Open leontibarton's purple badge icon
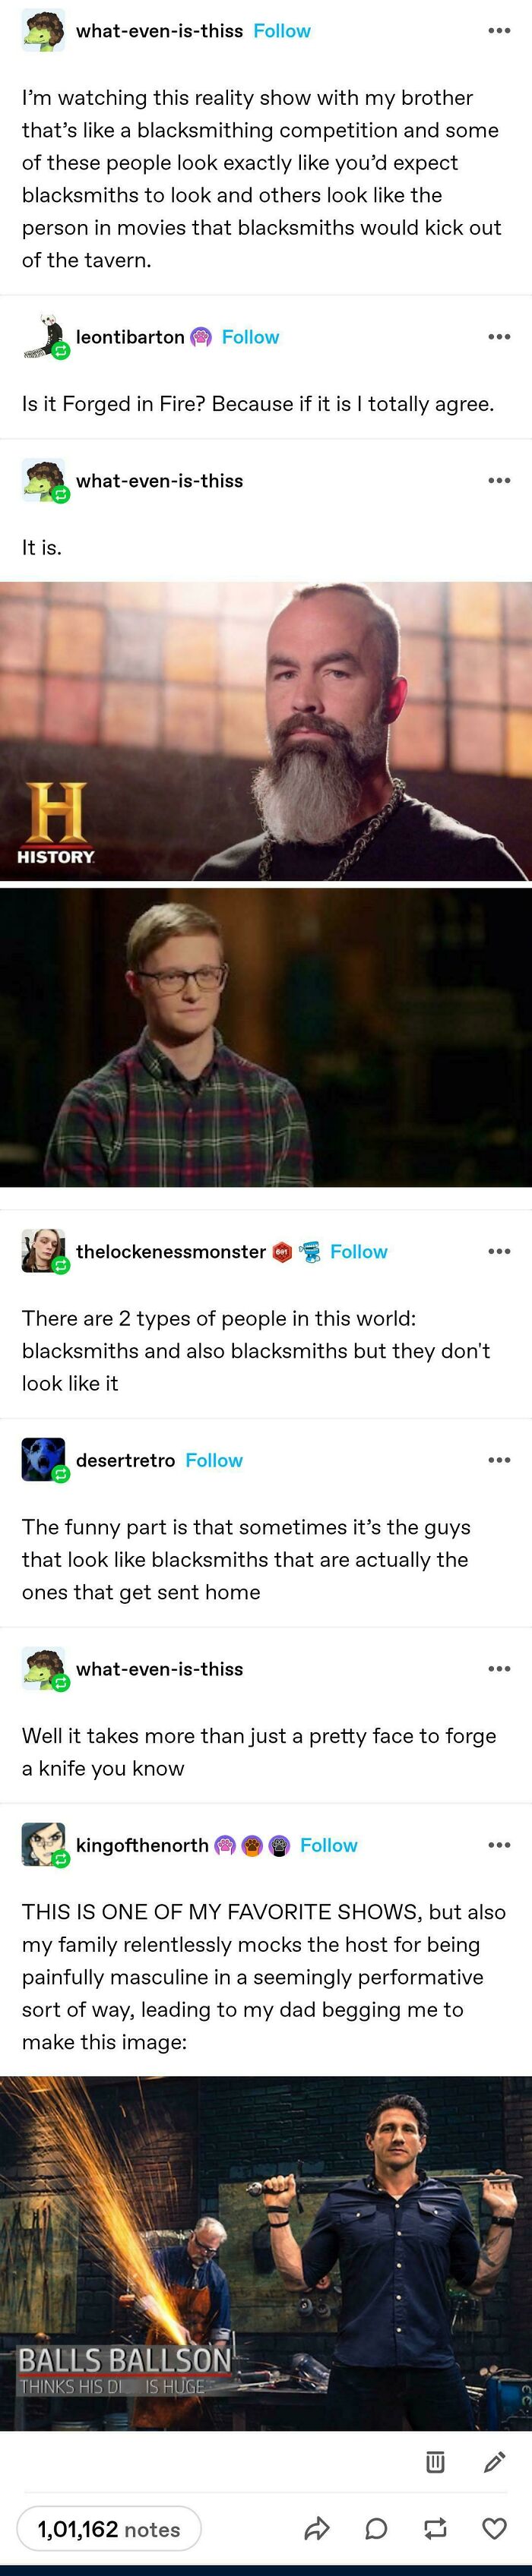The width and height of the screenshot is (532, 2576). click(x=201, y=337)
